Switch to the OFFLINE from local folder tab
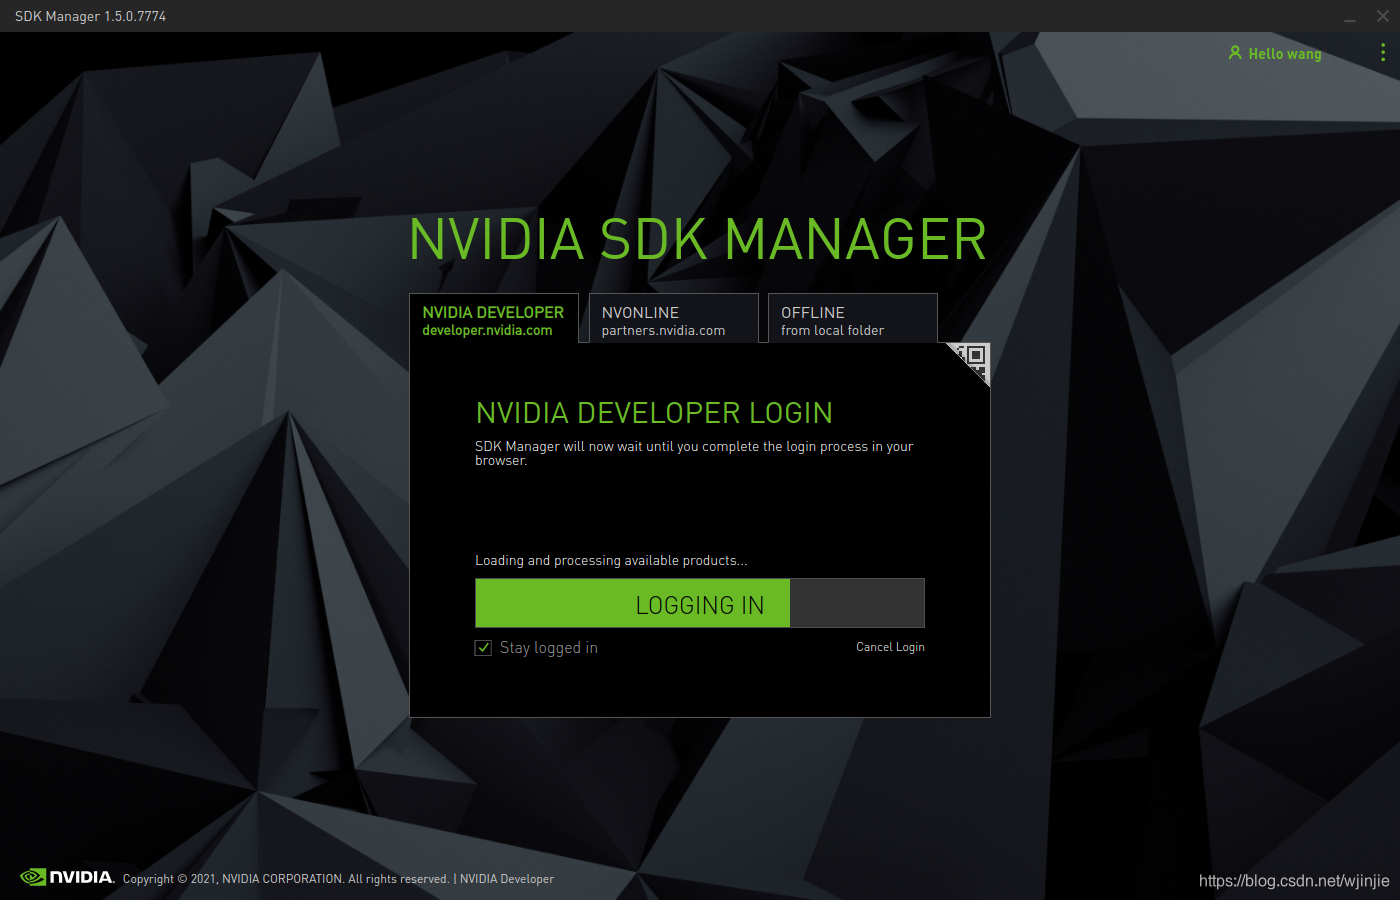This screenshot has height=900, width=1400. tap(852, 319)
